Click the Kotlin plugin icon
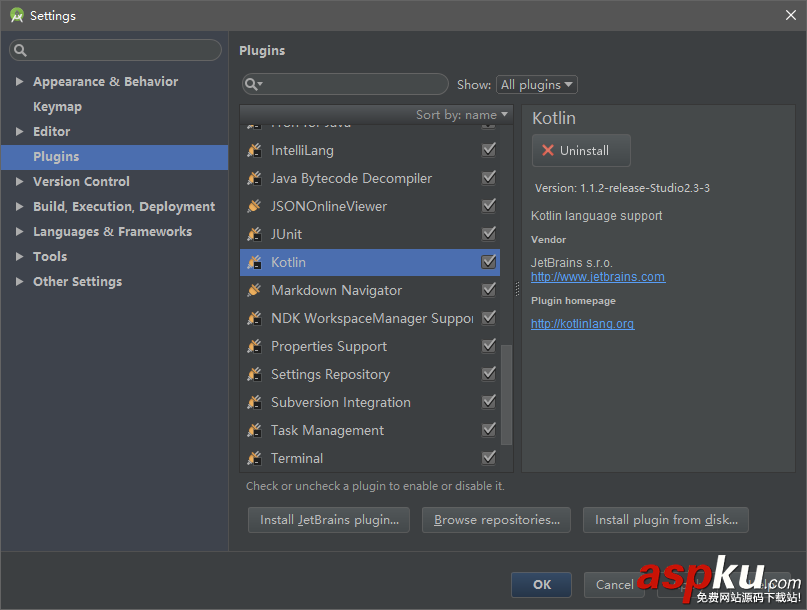807x610 pixels. tap(254, 262)
